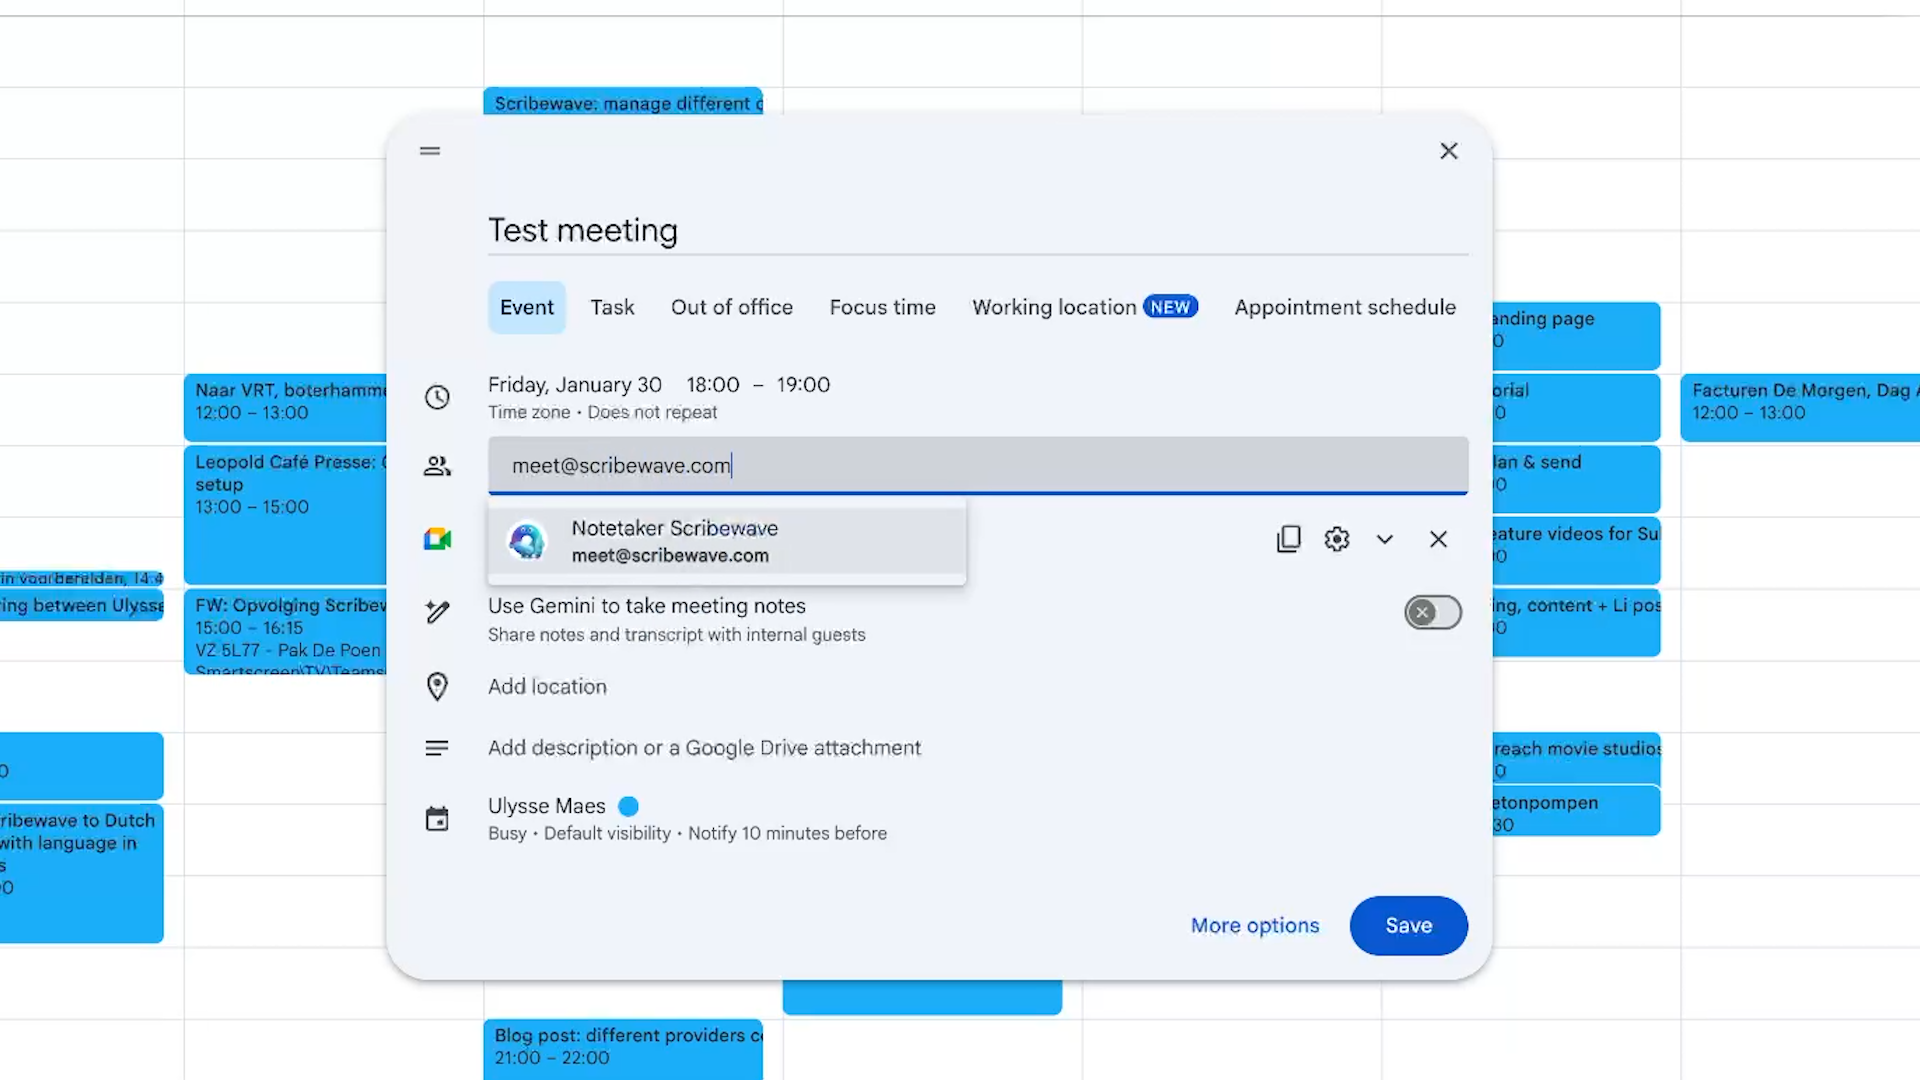Open More options link
Image resolution: width=1920 pixels, height=1080 pixels.
(x=1254, y=925)
